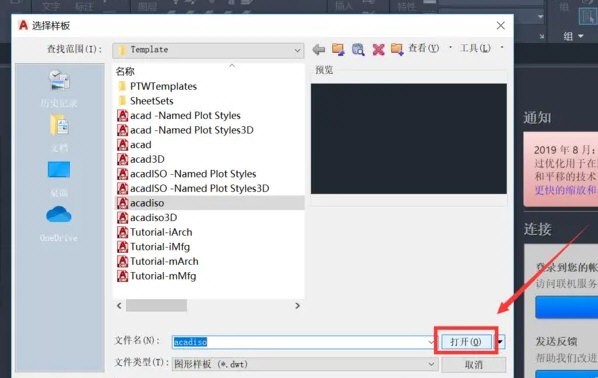The height and width of the screenshot is (378, 598).
Task: Open the 查看(V) menu
Action: click(x=424, y=48)
